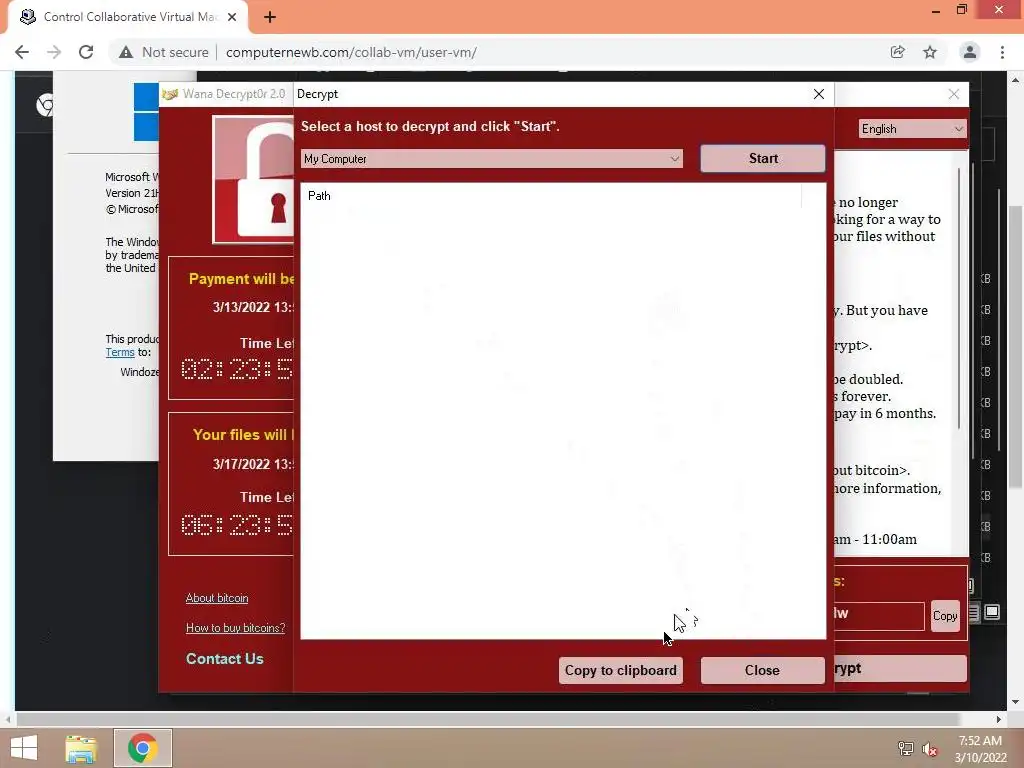Reload the page
This screenshot has height=768, width=1024.
tap(86, 52)
